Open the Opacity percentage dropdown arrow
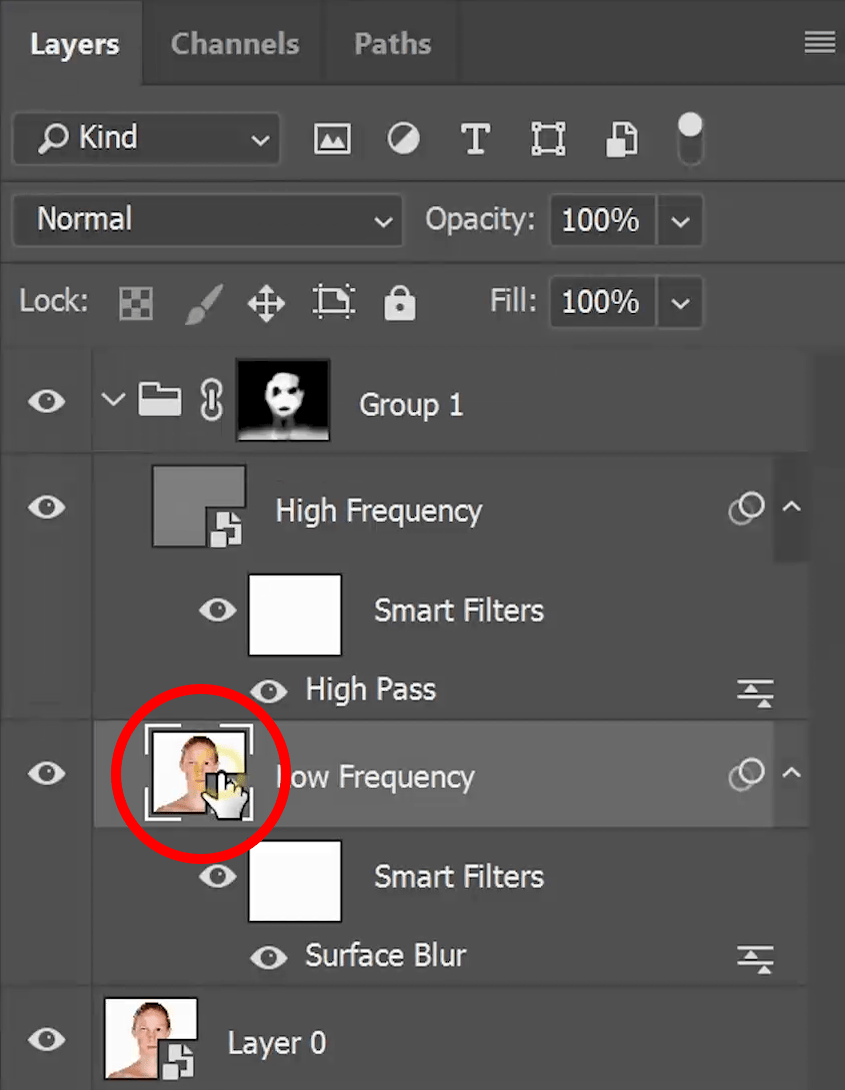 coord(681,220)
